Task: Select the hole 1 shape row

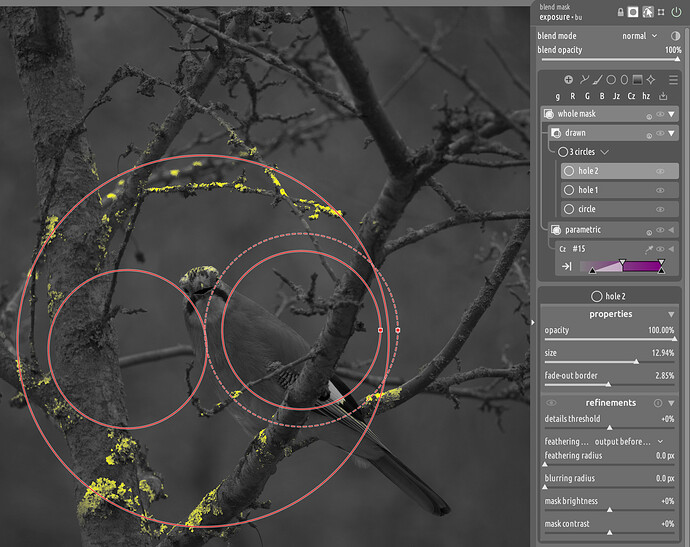Action: point(620,190)
